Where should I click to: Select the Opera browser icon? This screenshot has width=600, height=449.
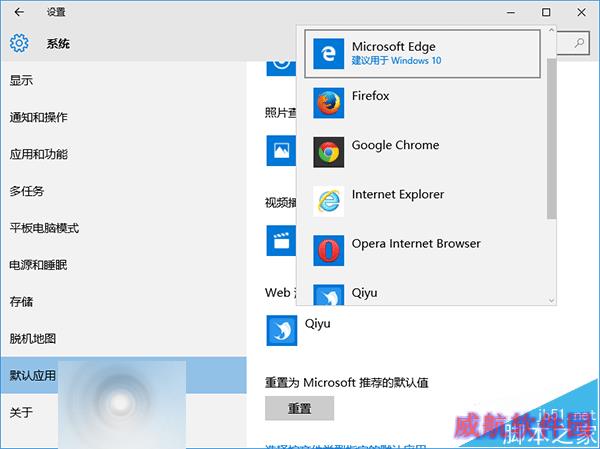(x=328, y=250)
